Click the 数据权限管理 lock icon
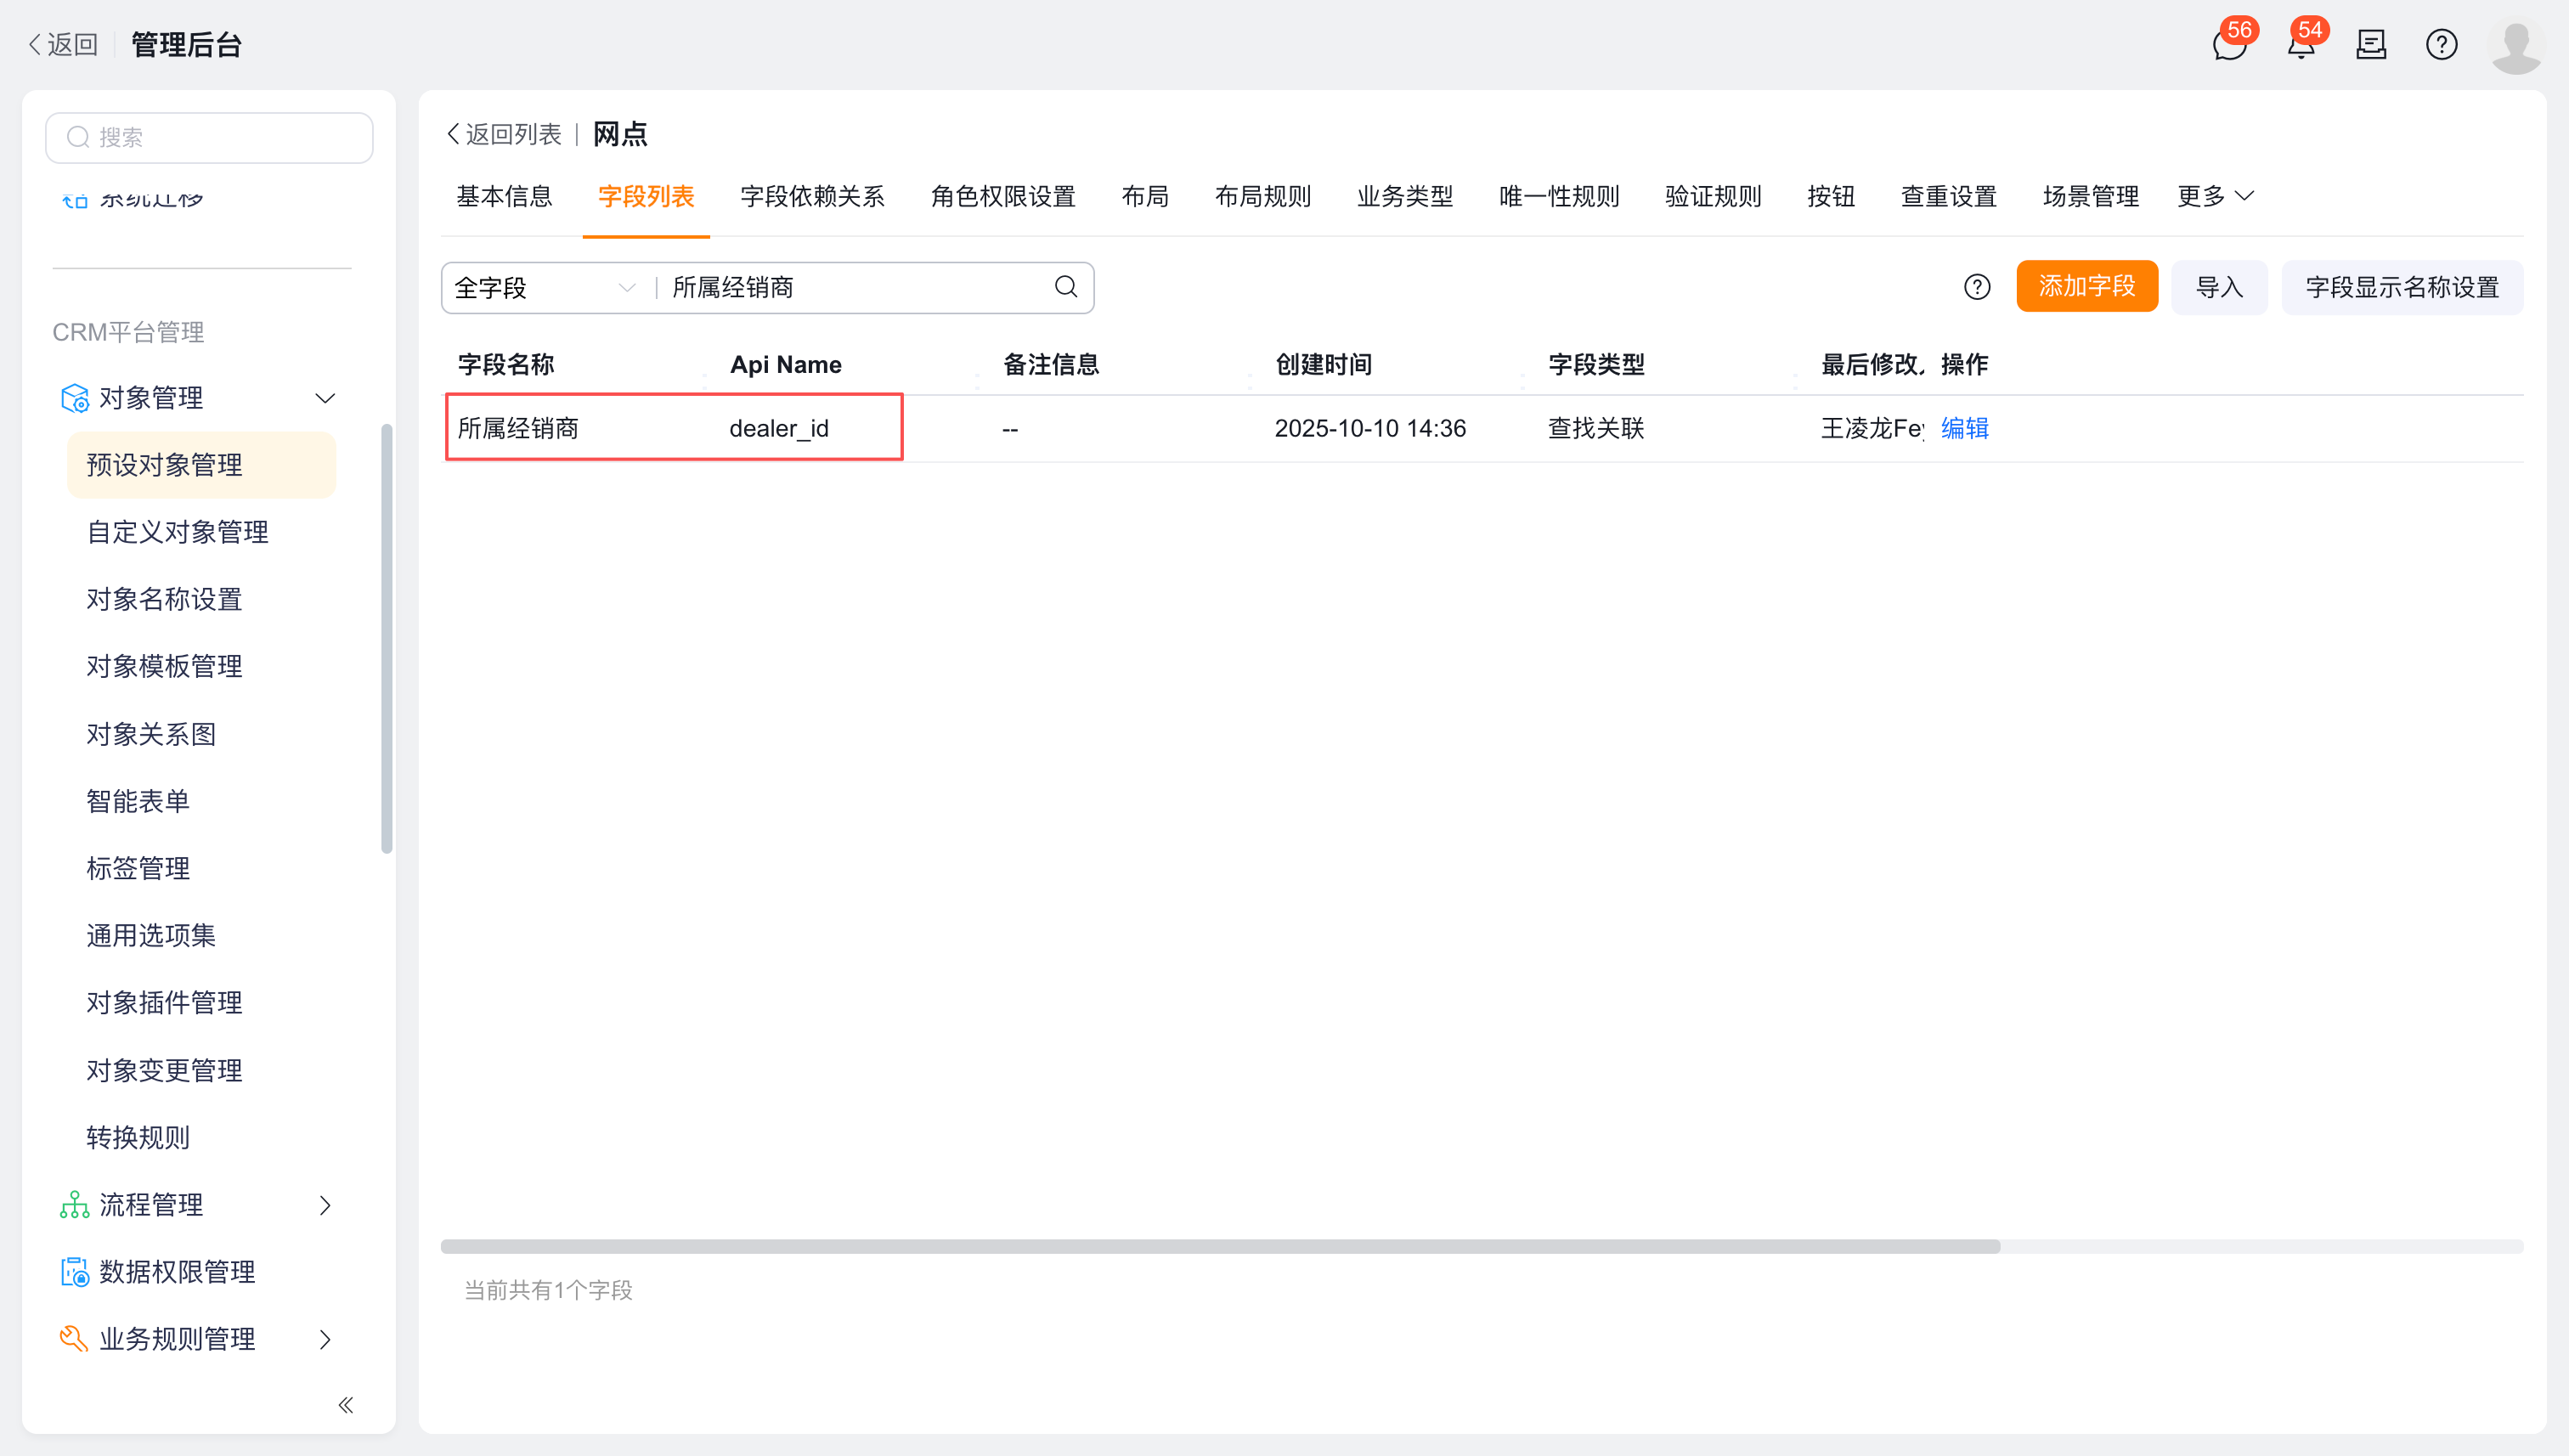Viewport: 2569px width, 1456px height. [75, 1272]
